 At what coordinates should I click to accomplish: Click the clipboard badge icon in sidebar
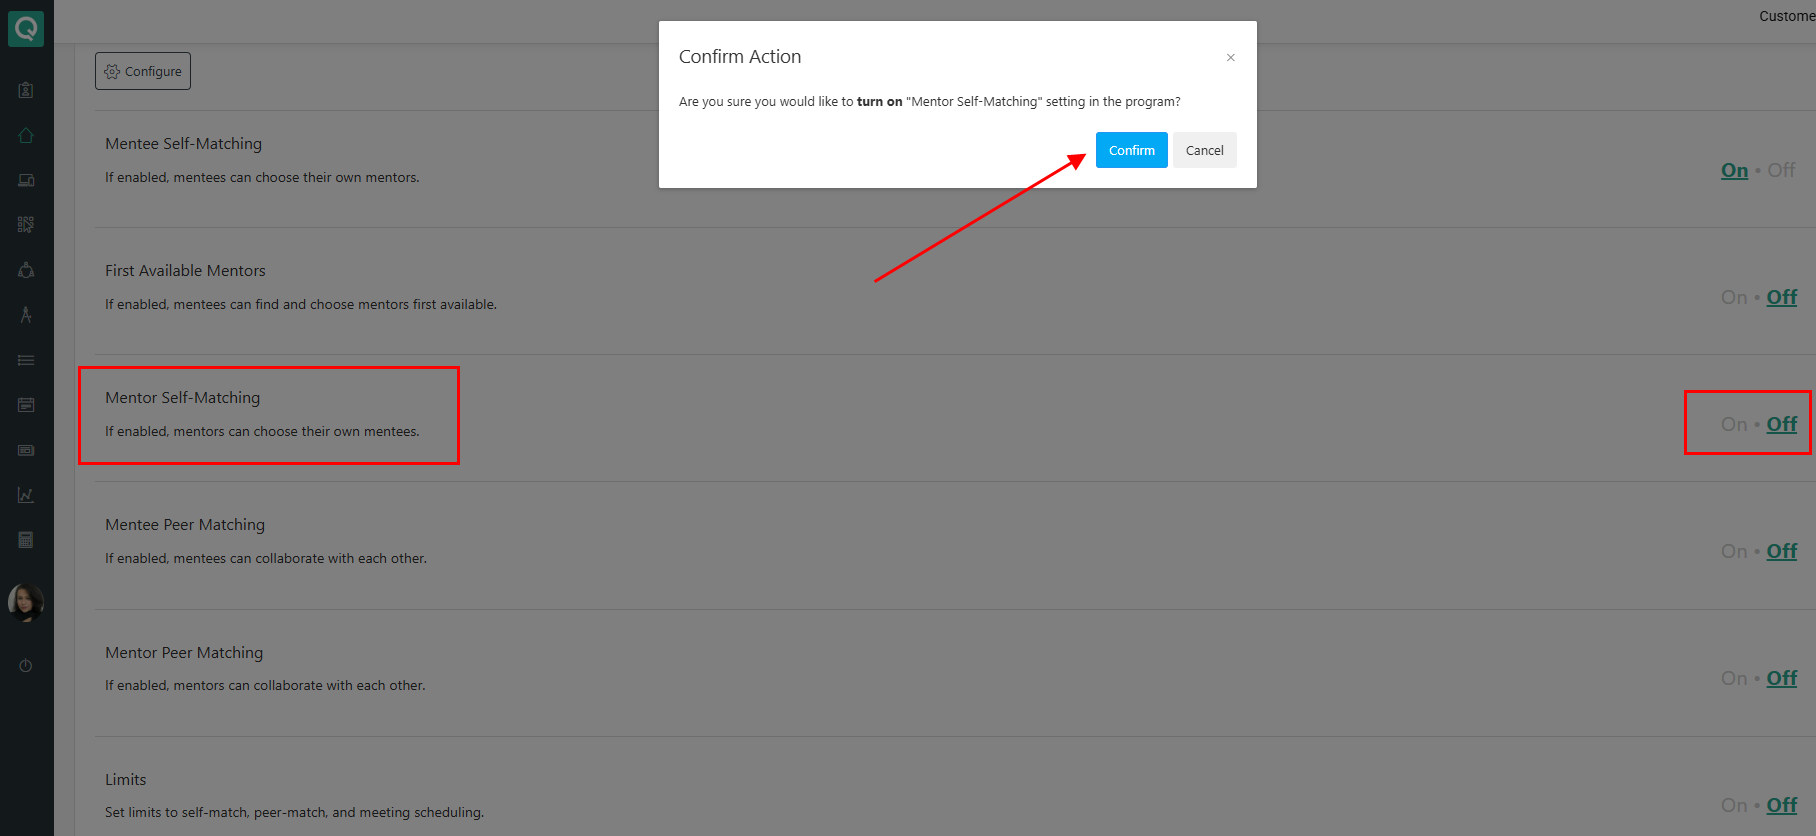point(26,90)
